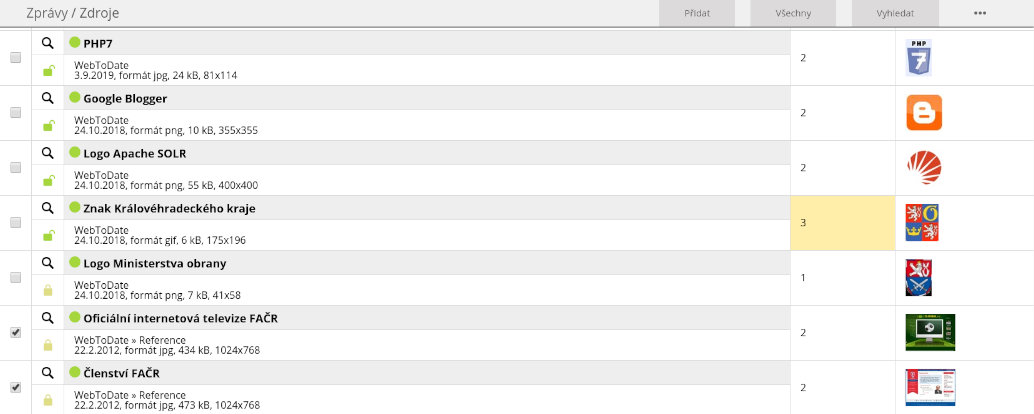
Task: Click the magnifier icon for Členství FAČR
Action: (47, 373)
